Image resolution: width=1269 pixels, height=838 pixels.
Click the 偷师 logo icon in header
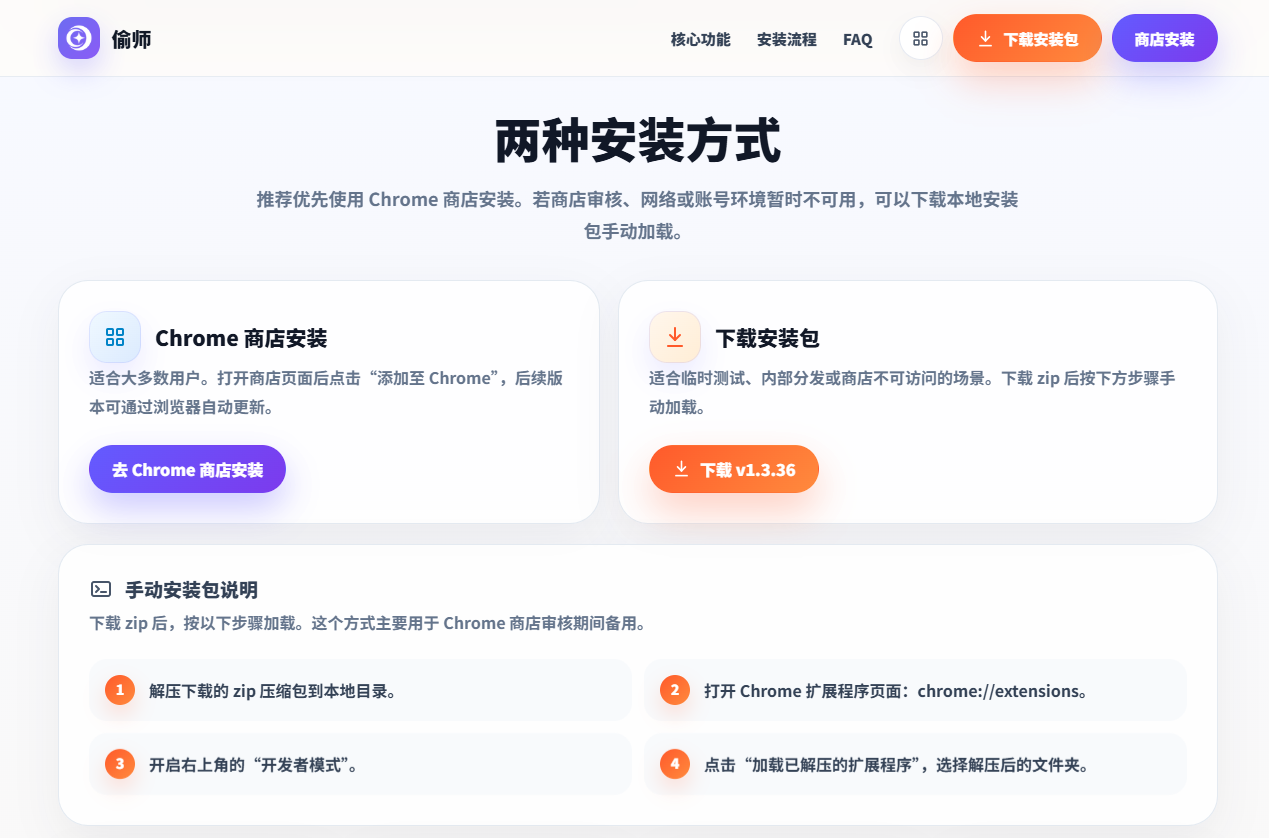pos(79,38)
